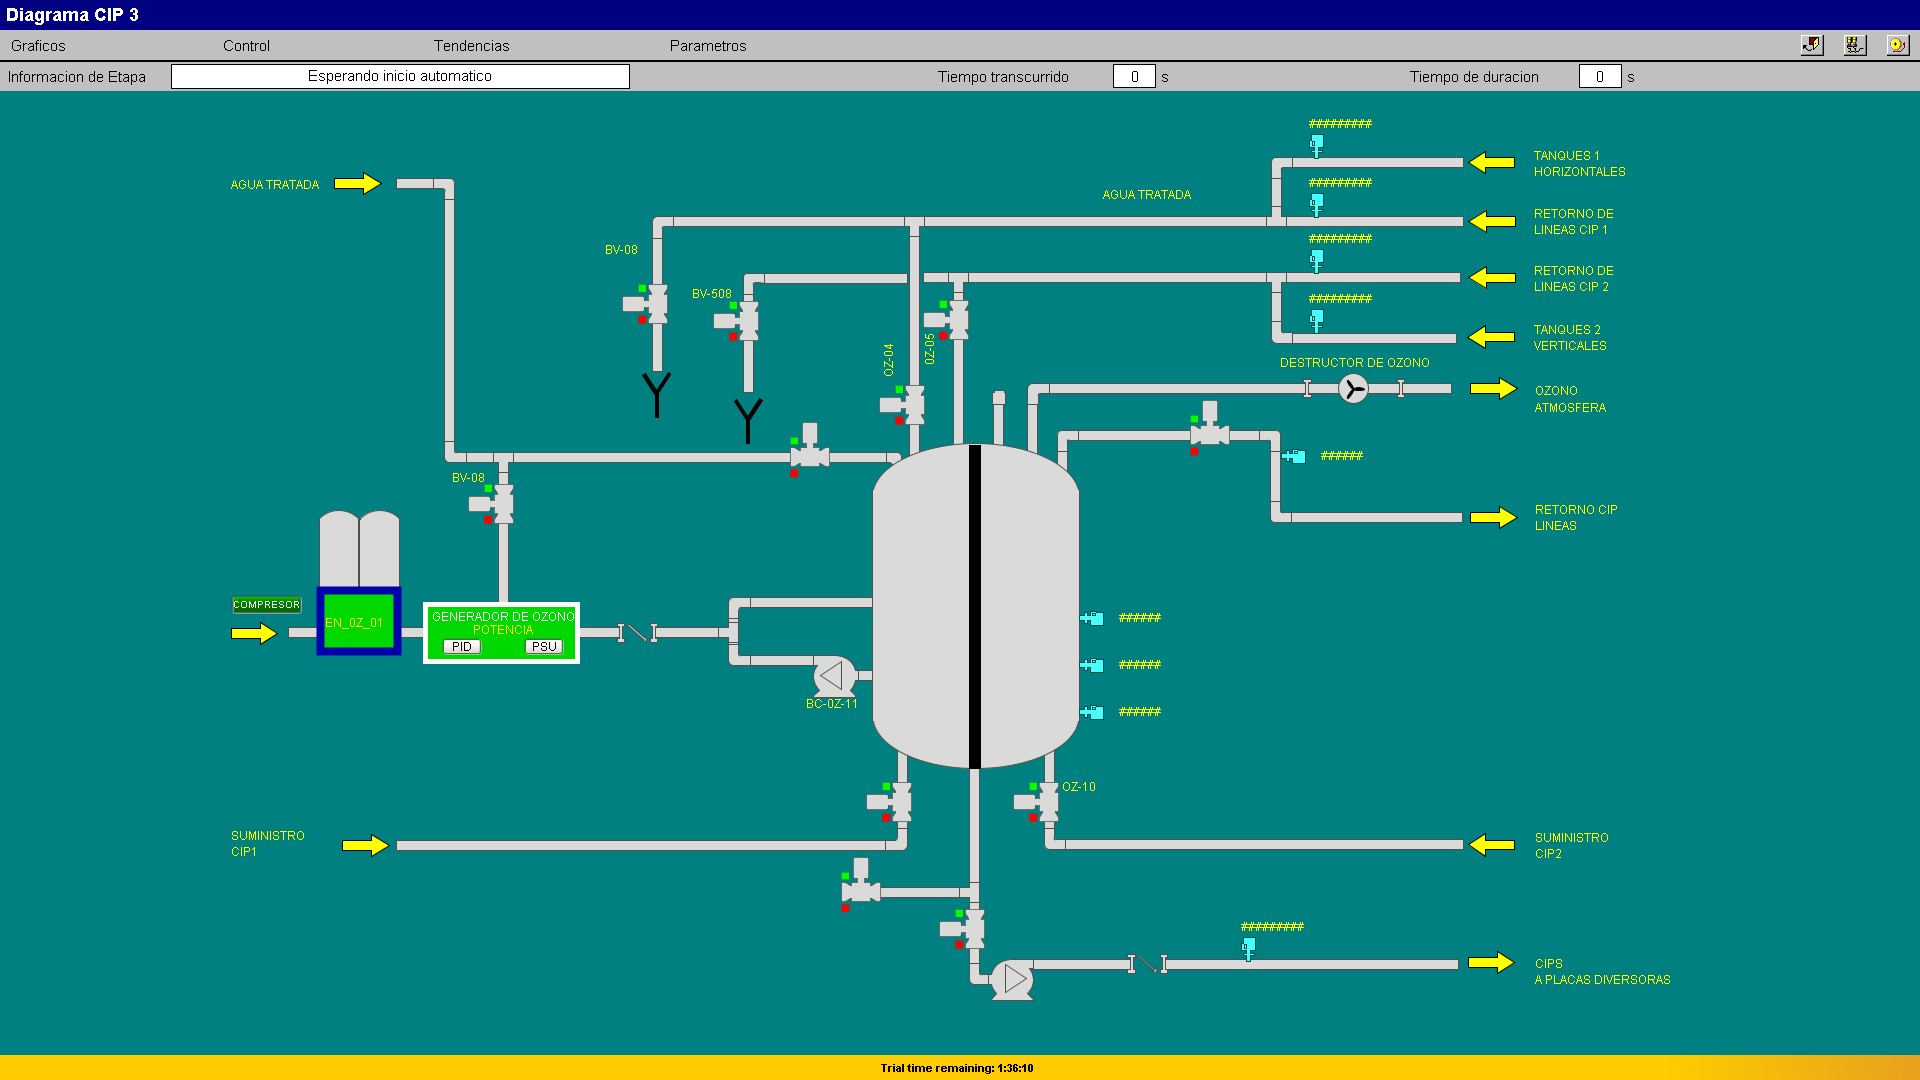The width and height of the screenshot is (1920, 1080).
Task: Click the Retorno de Lineas CIP 2 sensor icon
Action: pos(1316,261)
